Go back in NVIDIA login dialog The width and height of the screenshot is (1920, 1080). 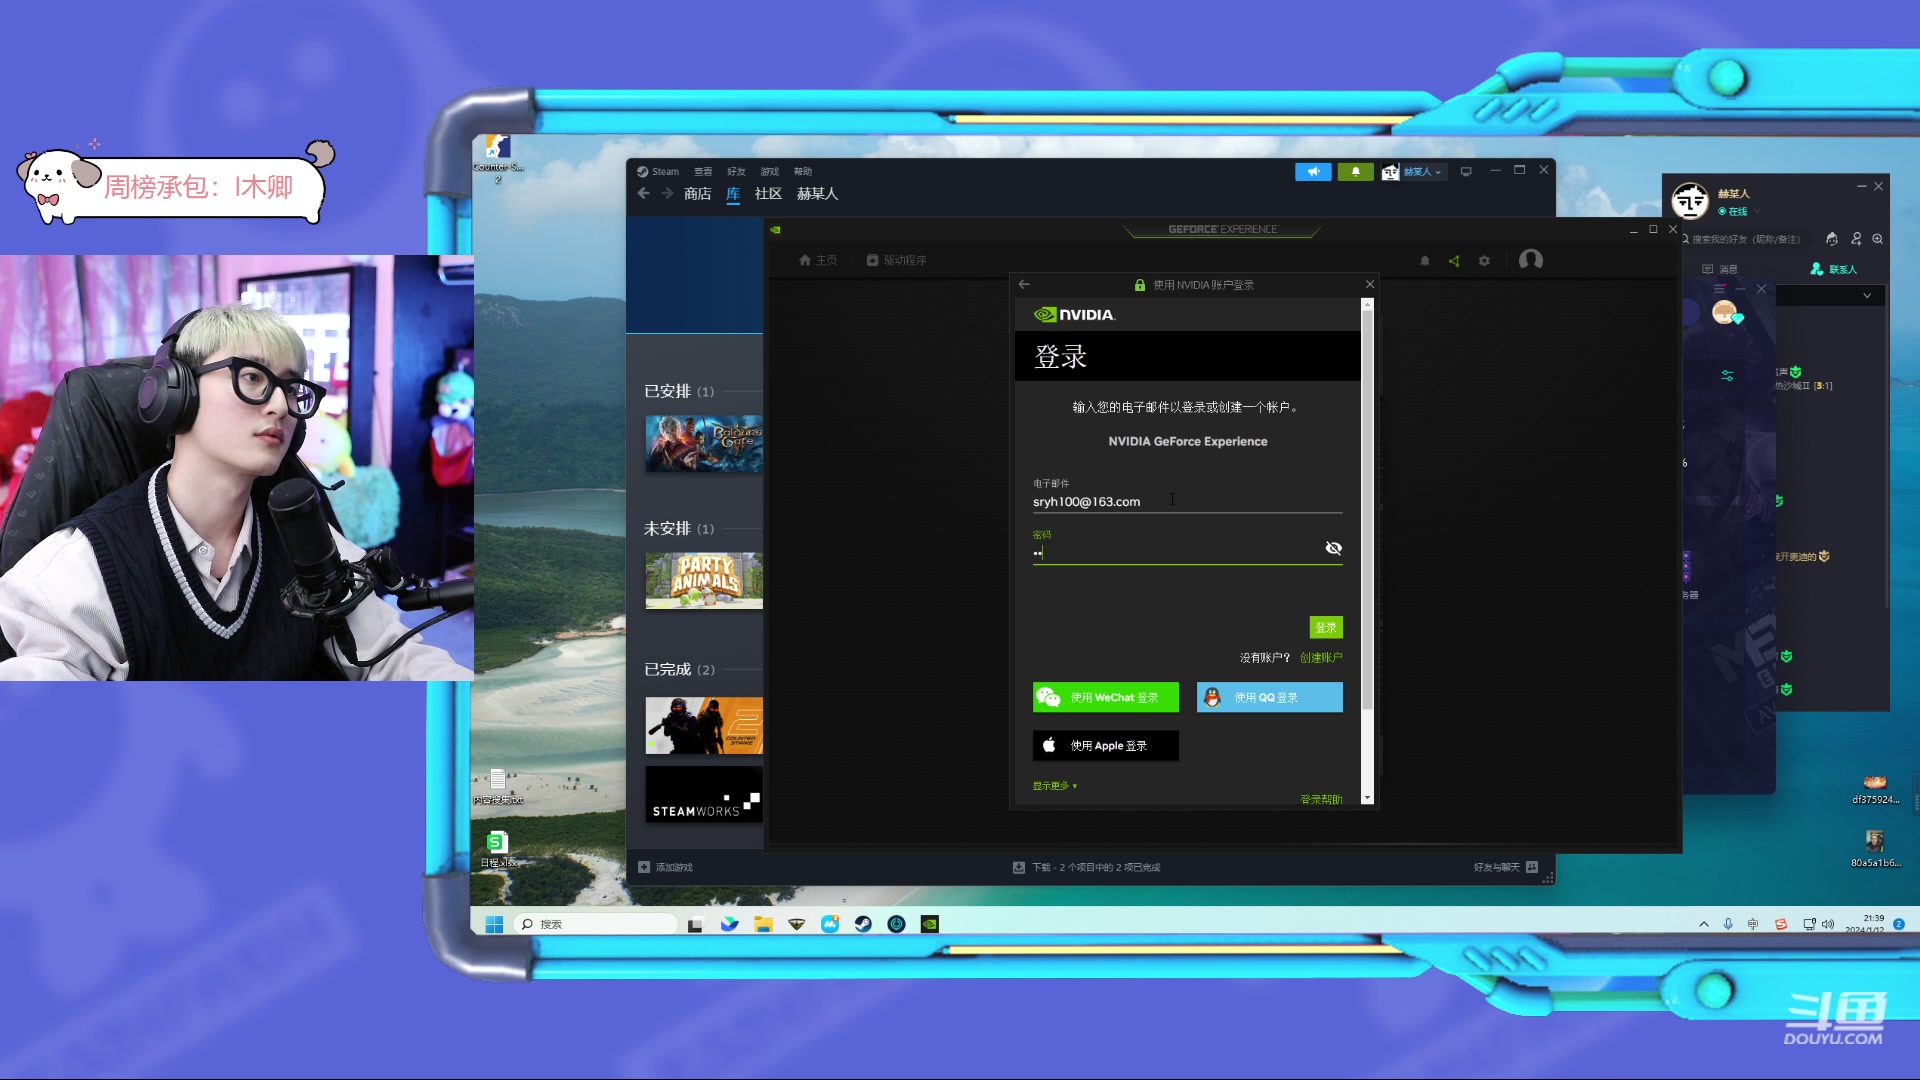click(1024, 285)
